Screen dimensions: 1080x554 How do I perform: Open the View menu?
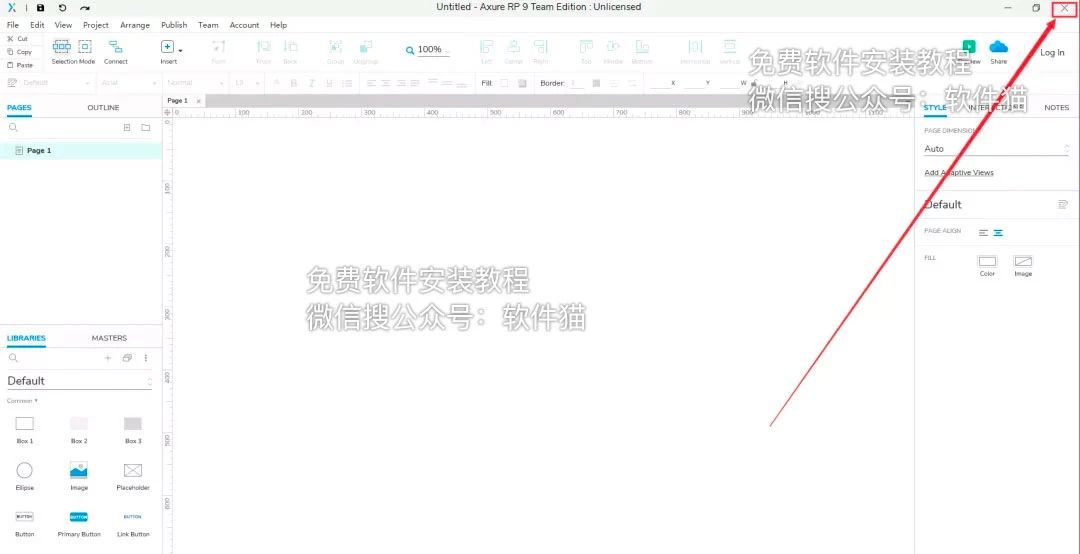coord(63,25)
